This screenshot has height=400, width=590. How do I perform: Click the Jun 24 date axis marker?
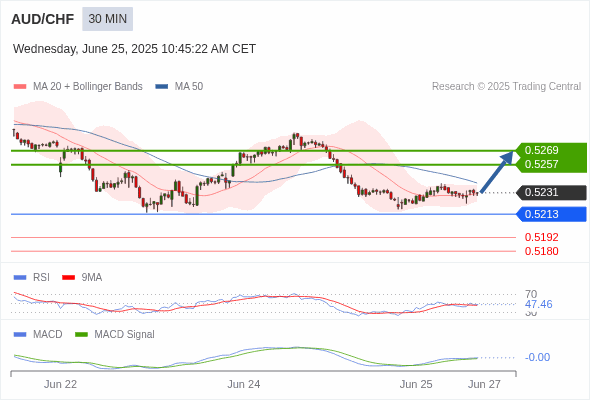tap(244, 384)
